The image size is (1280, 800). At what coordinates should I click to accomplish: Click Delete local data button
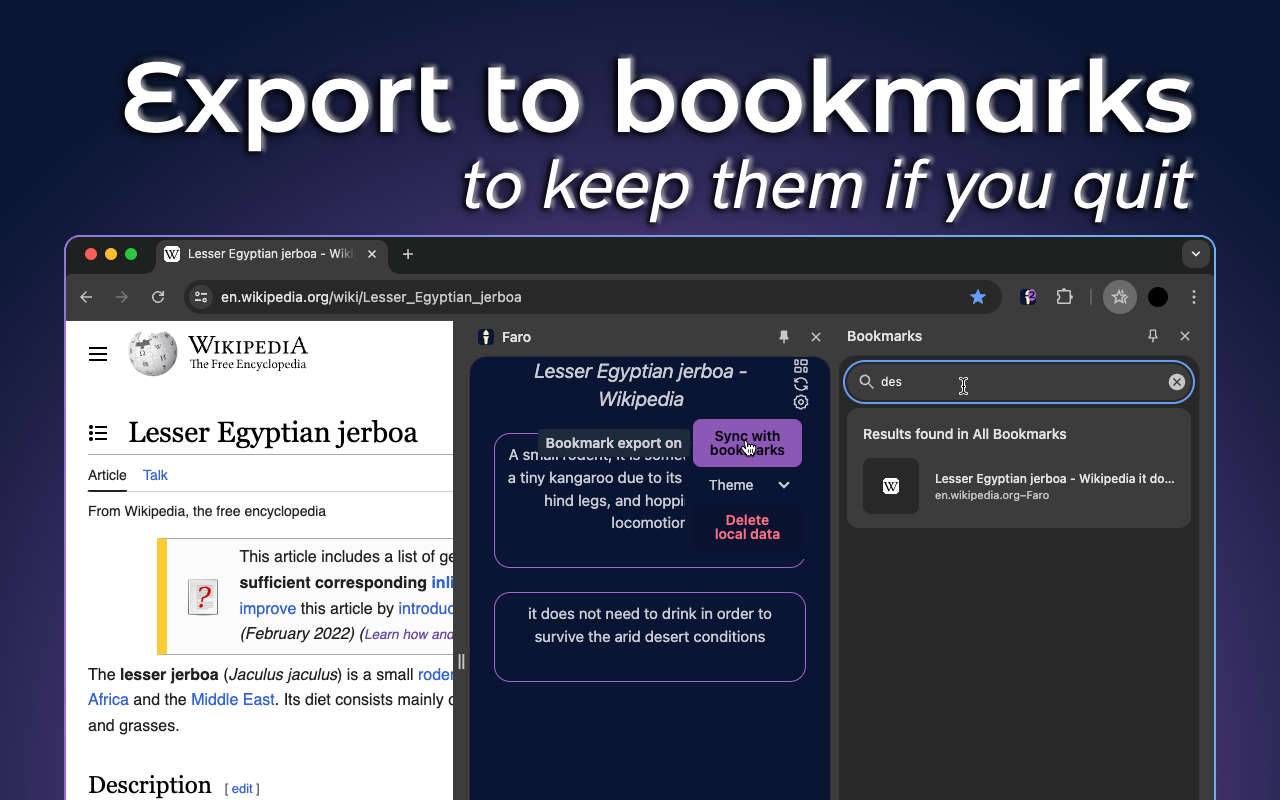pos(747,527)
